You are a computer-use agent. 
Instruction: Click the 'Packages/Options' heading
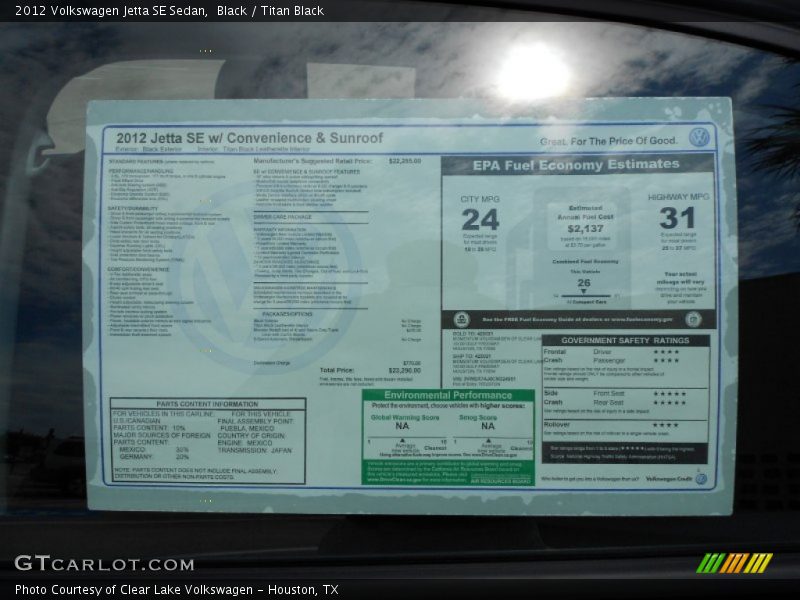pos(287,314)
